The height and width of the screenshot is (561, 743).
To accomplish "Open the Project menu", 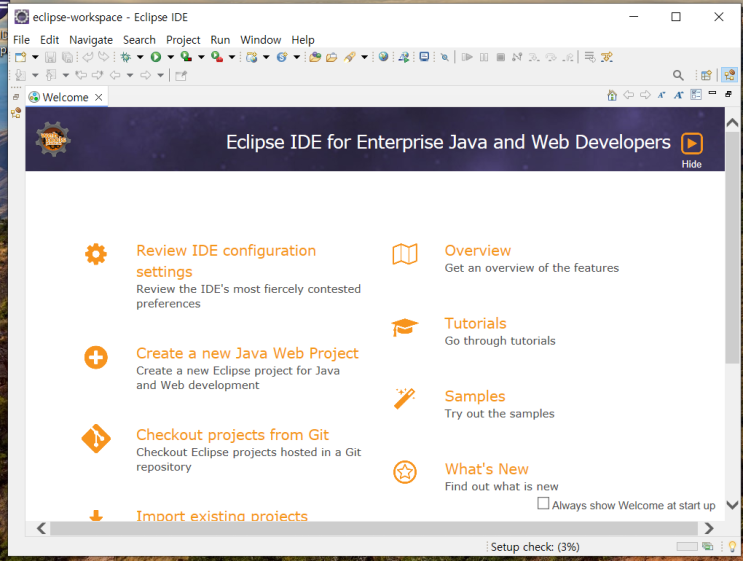I will (x=183, y=40).
